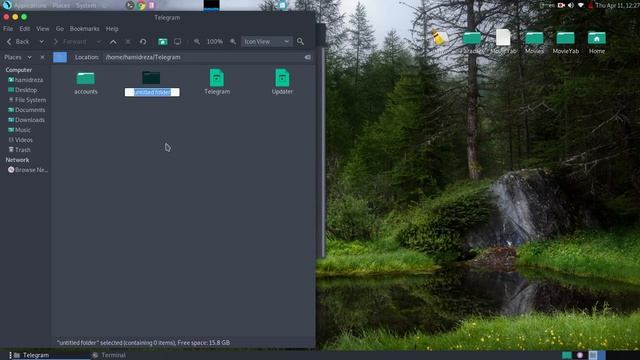Open Music in the sidebar
640x360 pixels.
(20, 130)
